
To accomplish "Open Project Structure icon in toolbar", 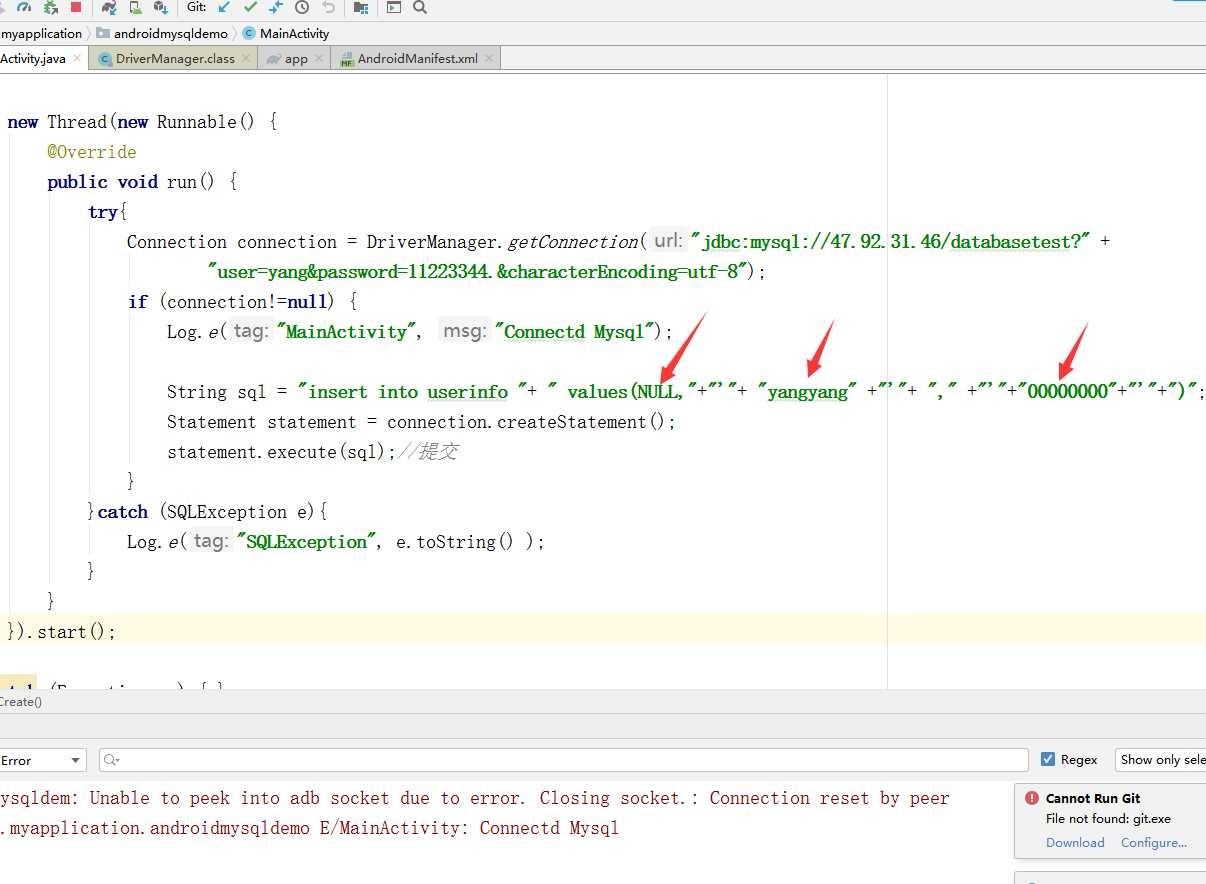I will coord(361,7).
